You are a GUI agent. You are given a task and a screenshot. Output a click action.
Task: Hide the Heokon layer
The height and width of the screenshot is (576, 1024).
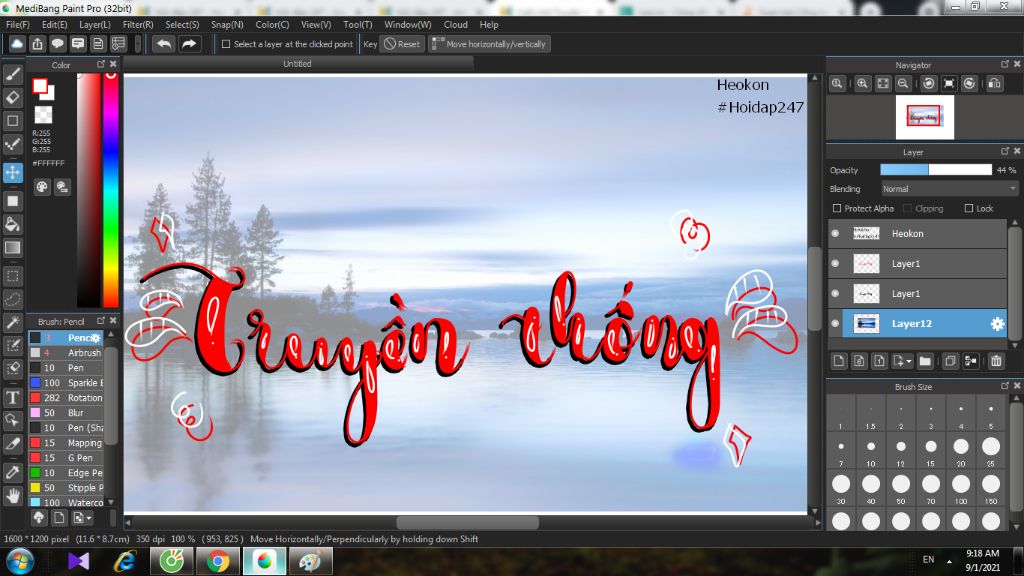coord(835,233)
